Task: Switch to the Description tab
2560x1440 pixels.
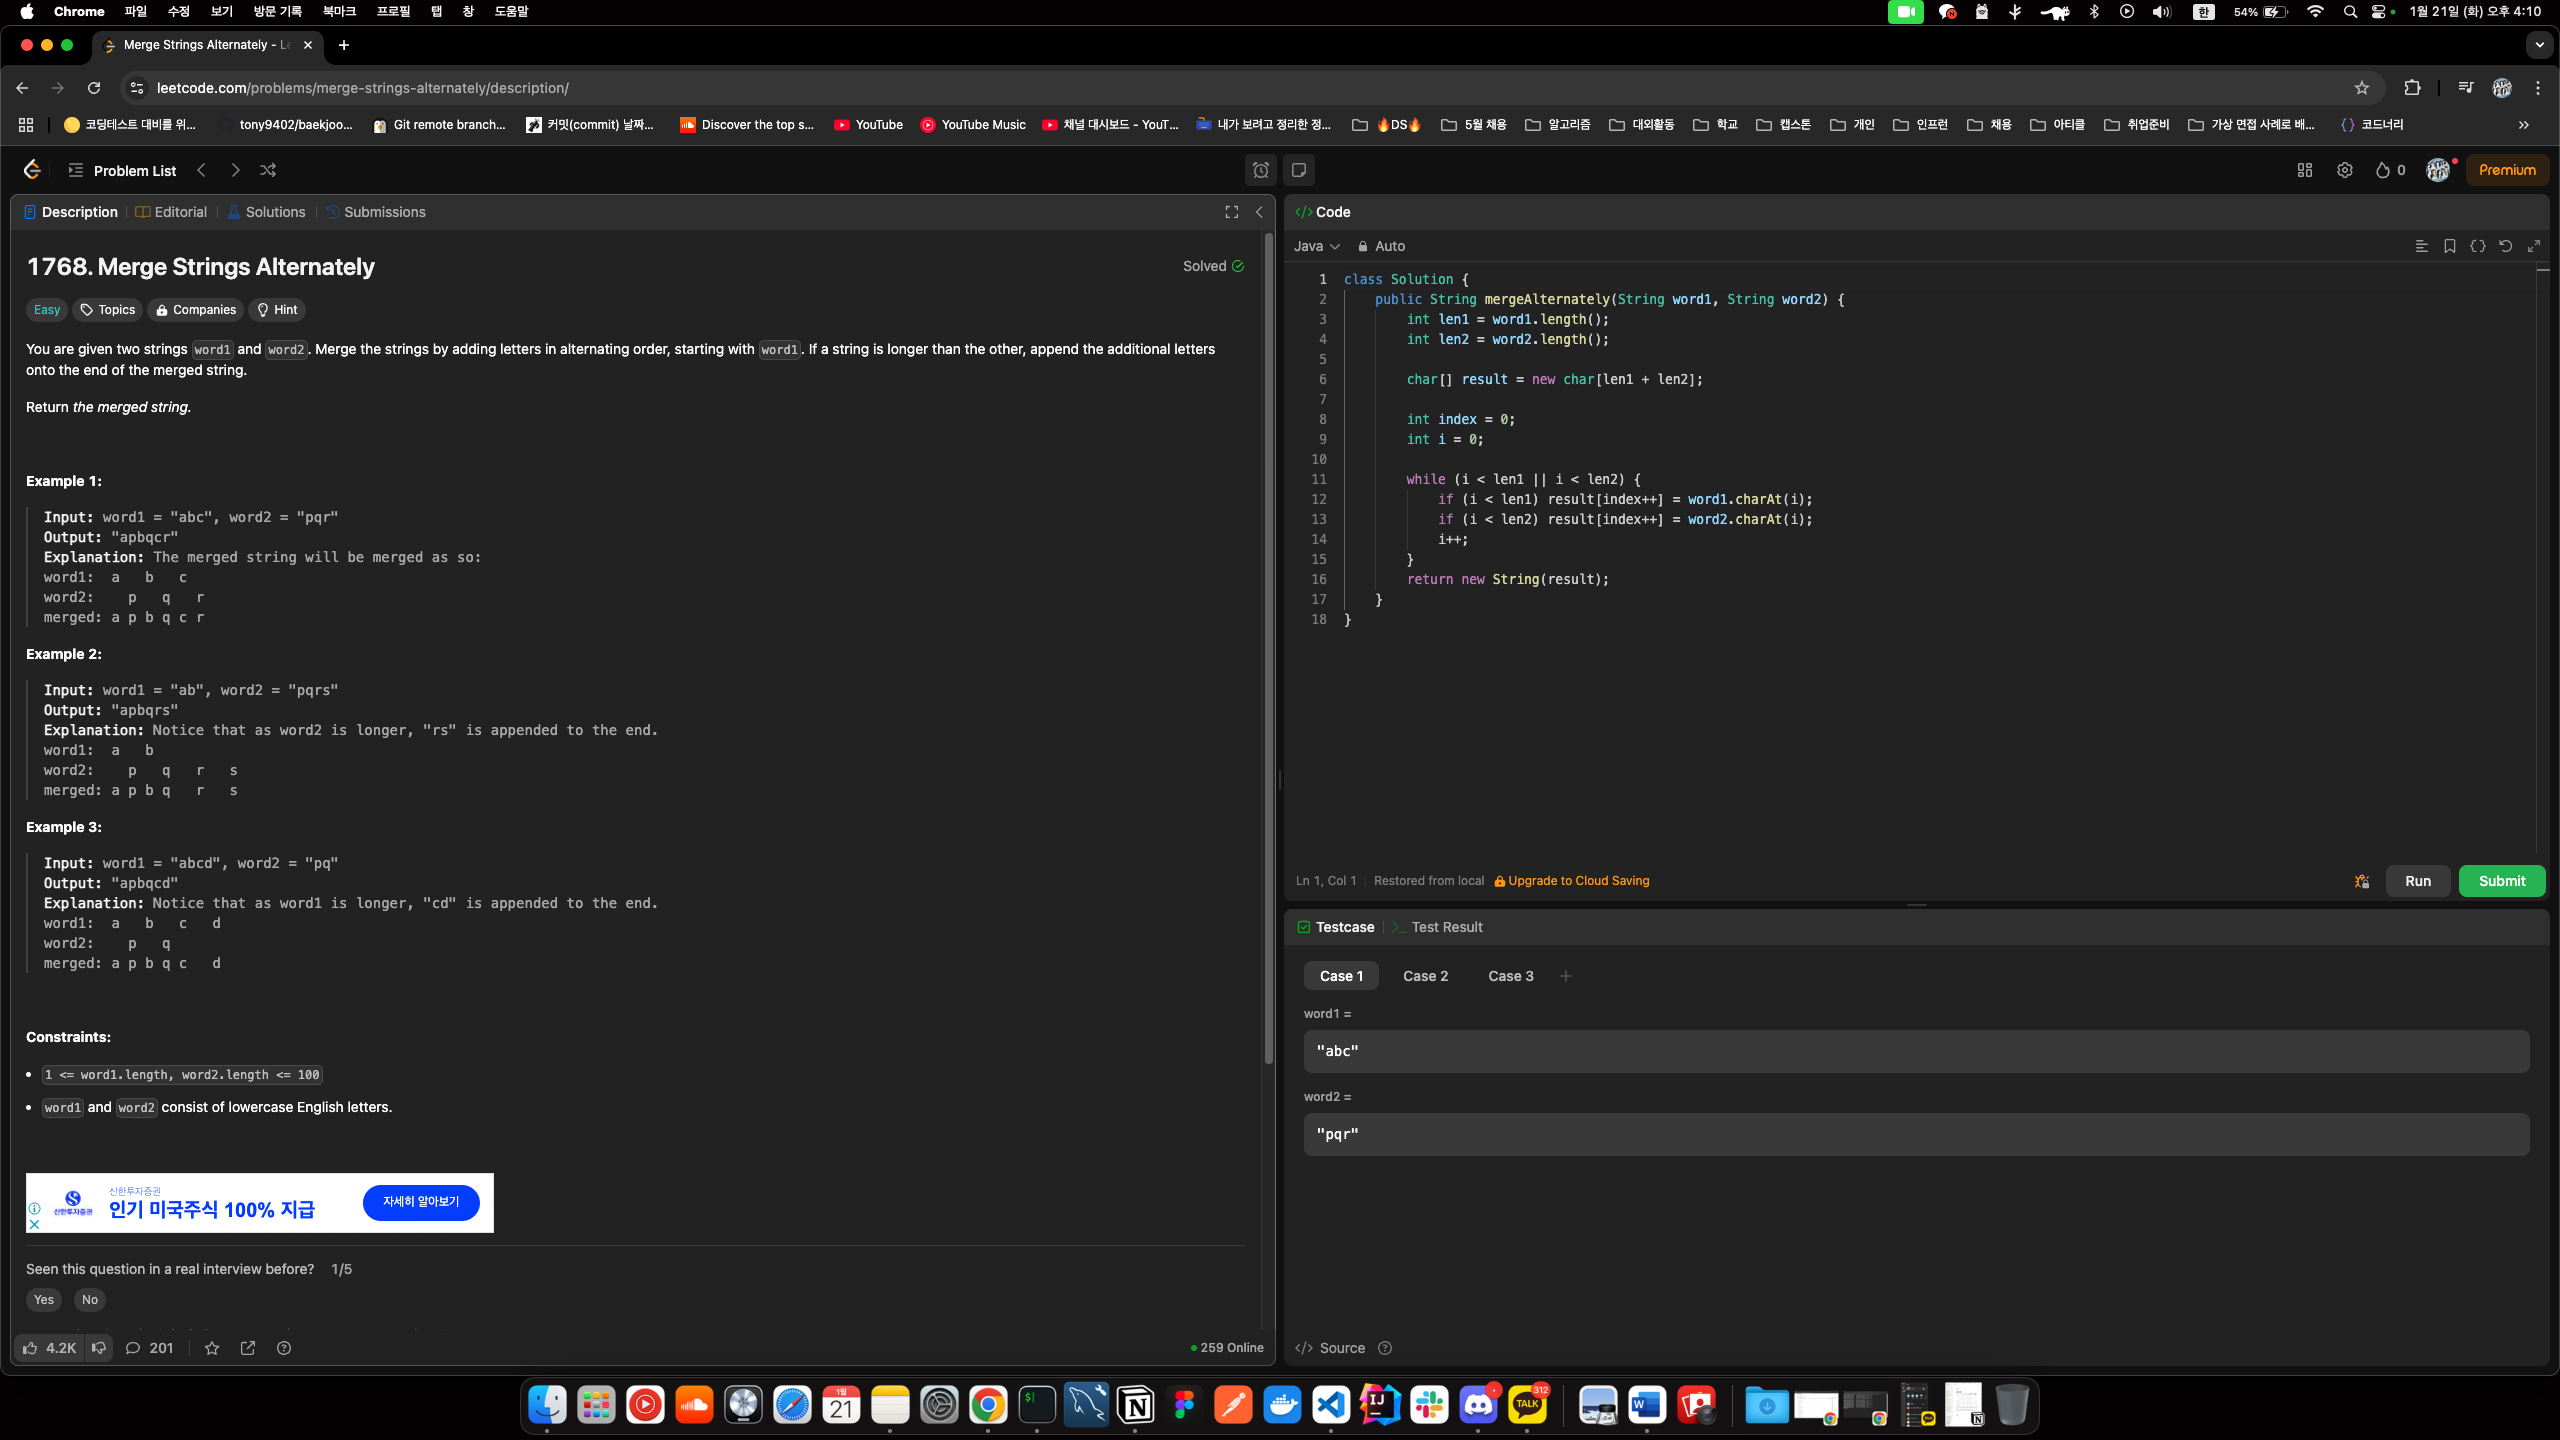Action: pos(70,212)
